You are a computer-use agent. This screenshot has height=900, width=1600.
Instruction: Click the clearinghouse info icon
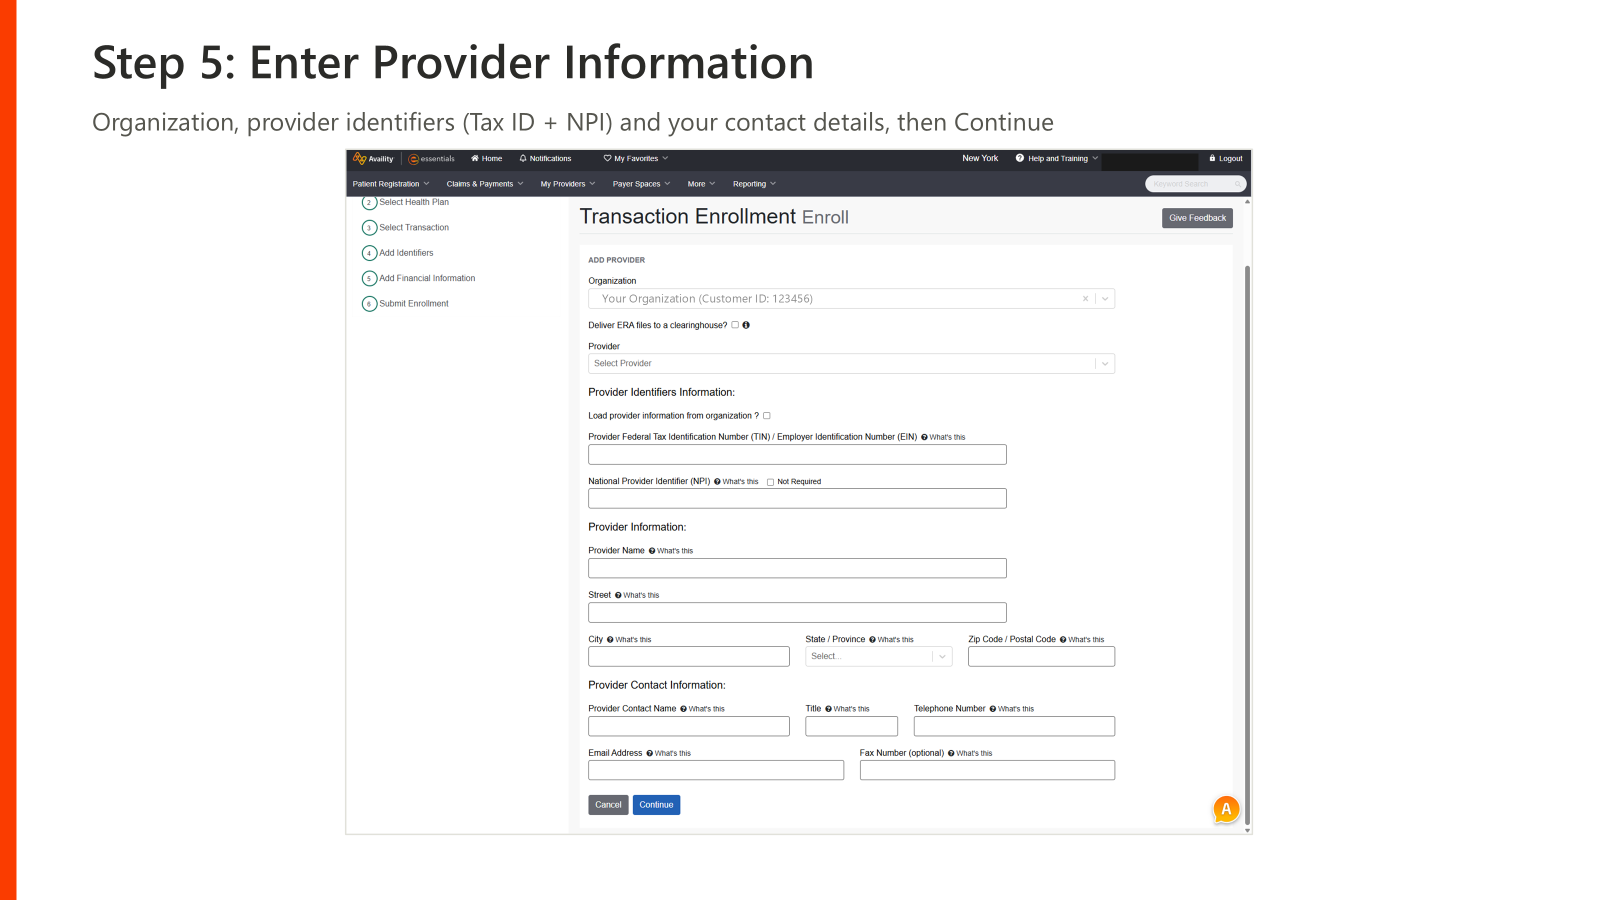(746, 325)
